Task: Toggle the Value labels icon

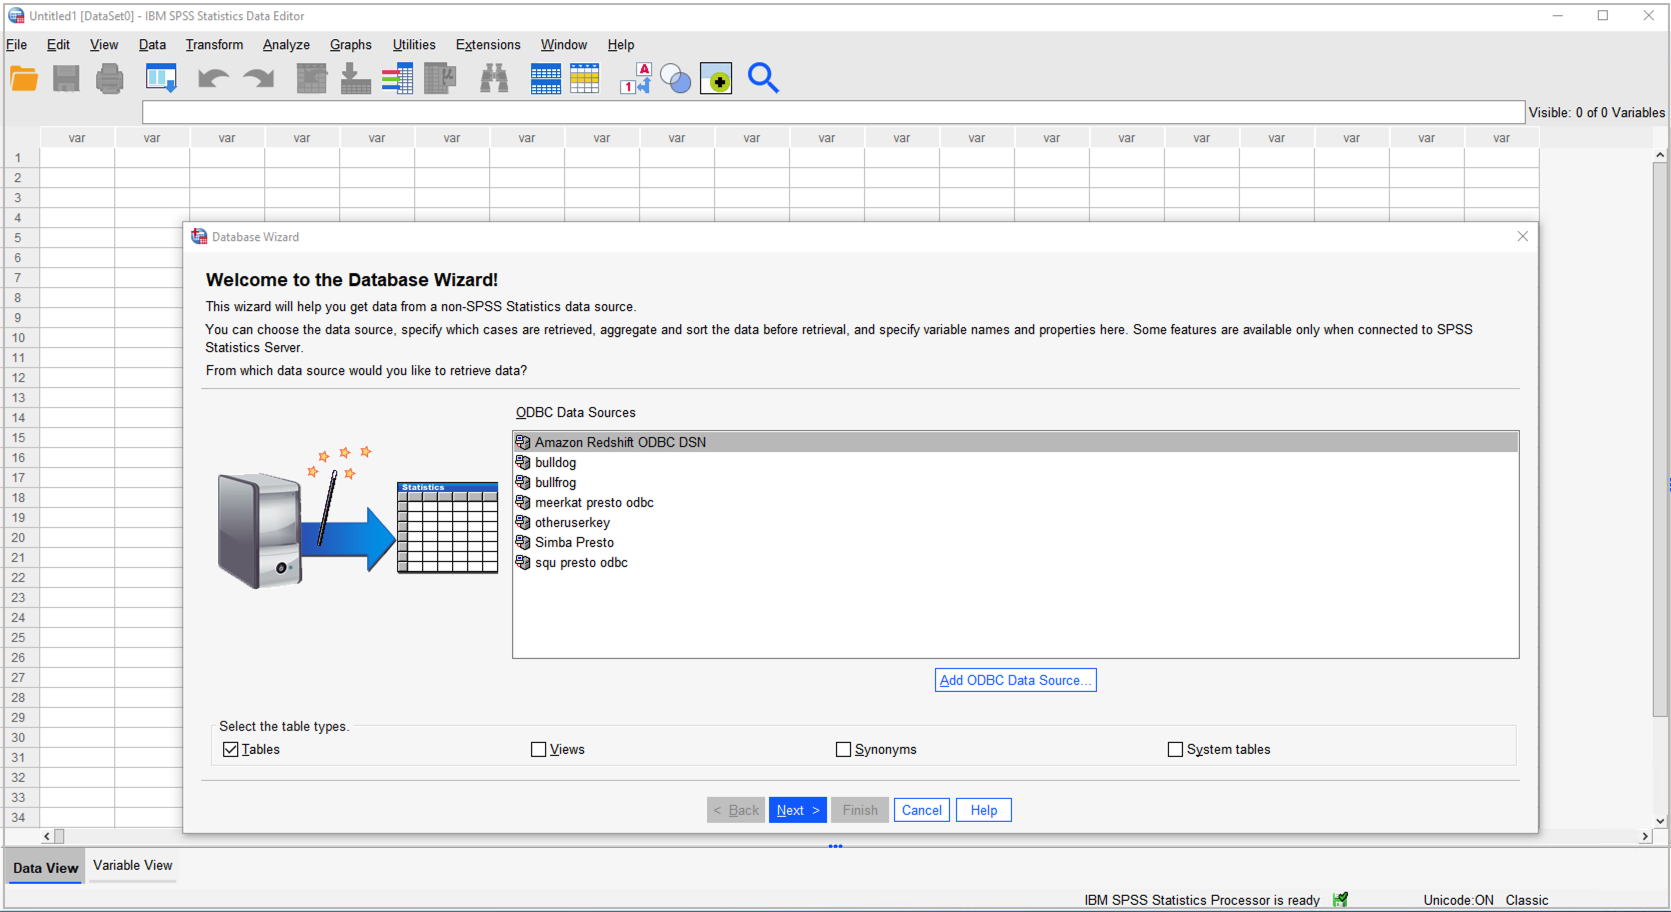Action: [x=636, y=78]
